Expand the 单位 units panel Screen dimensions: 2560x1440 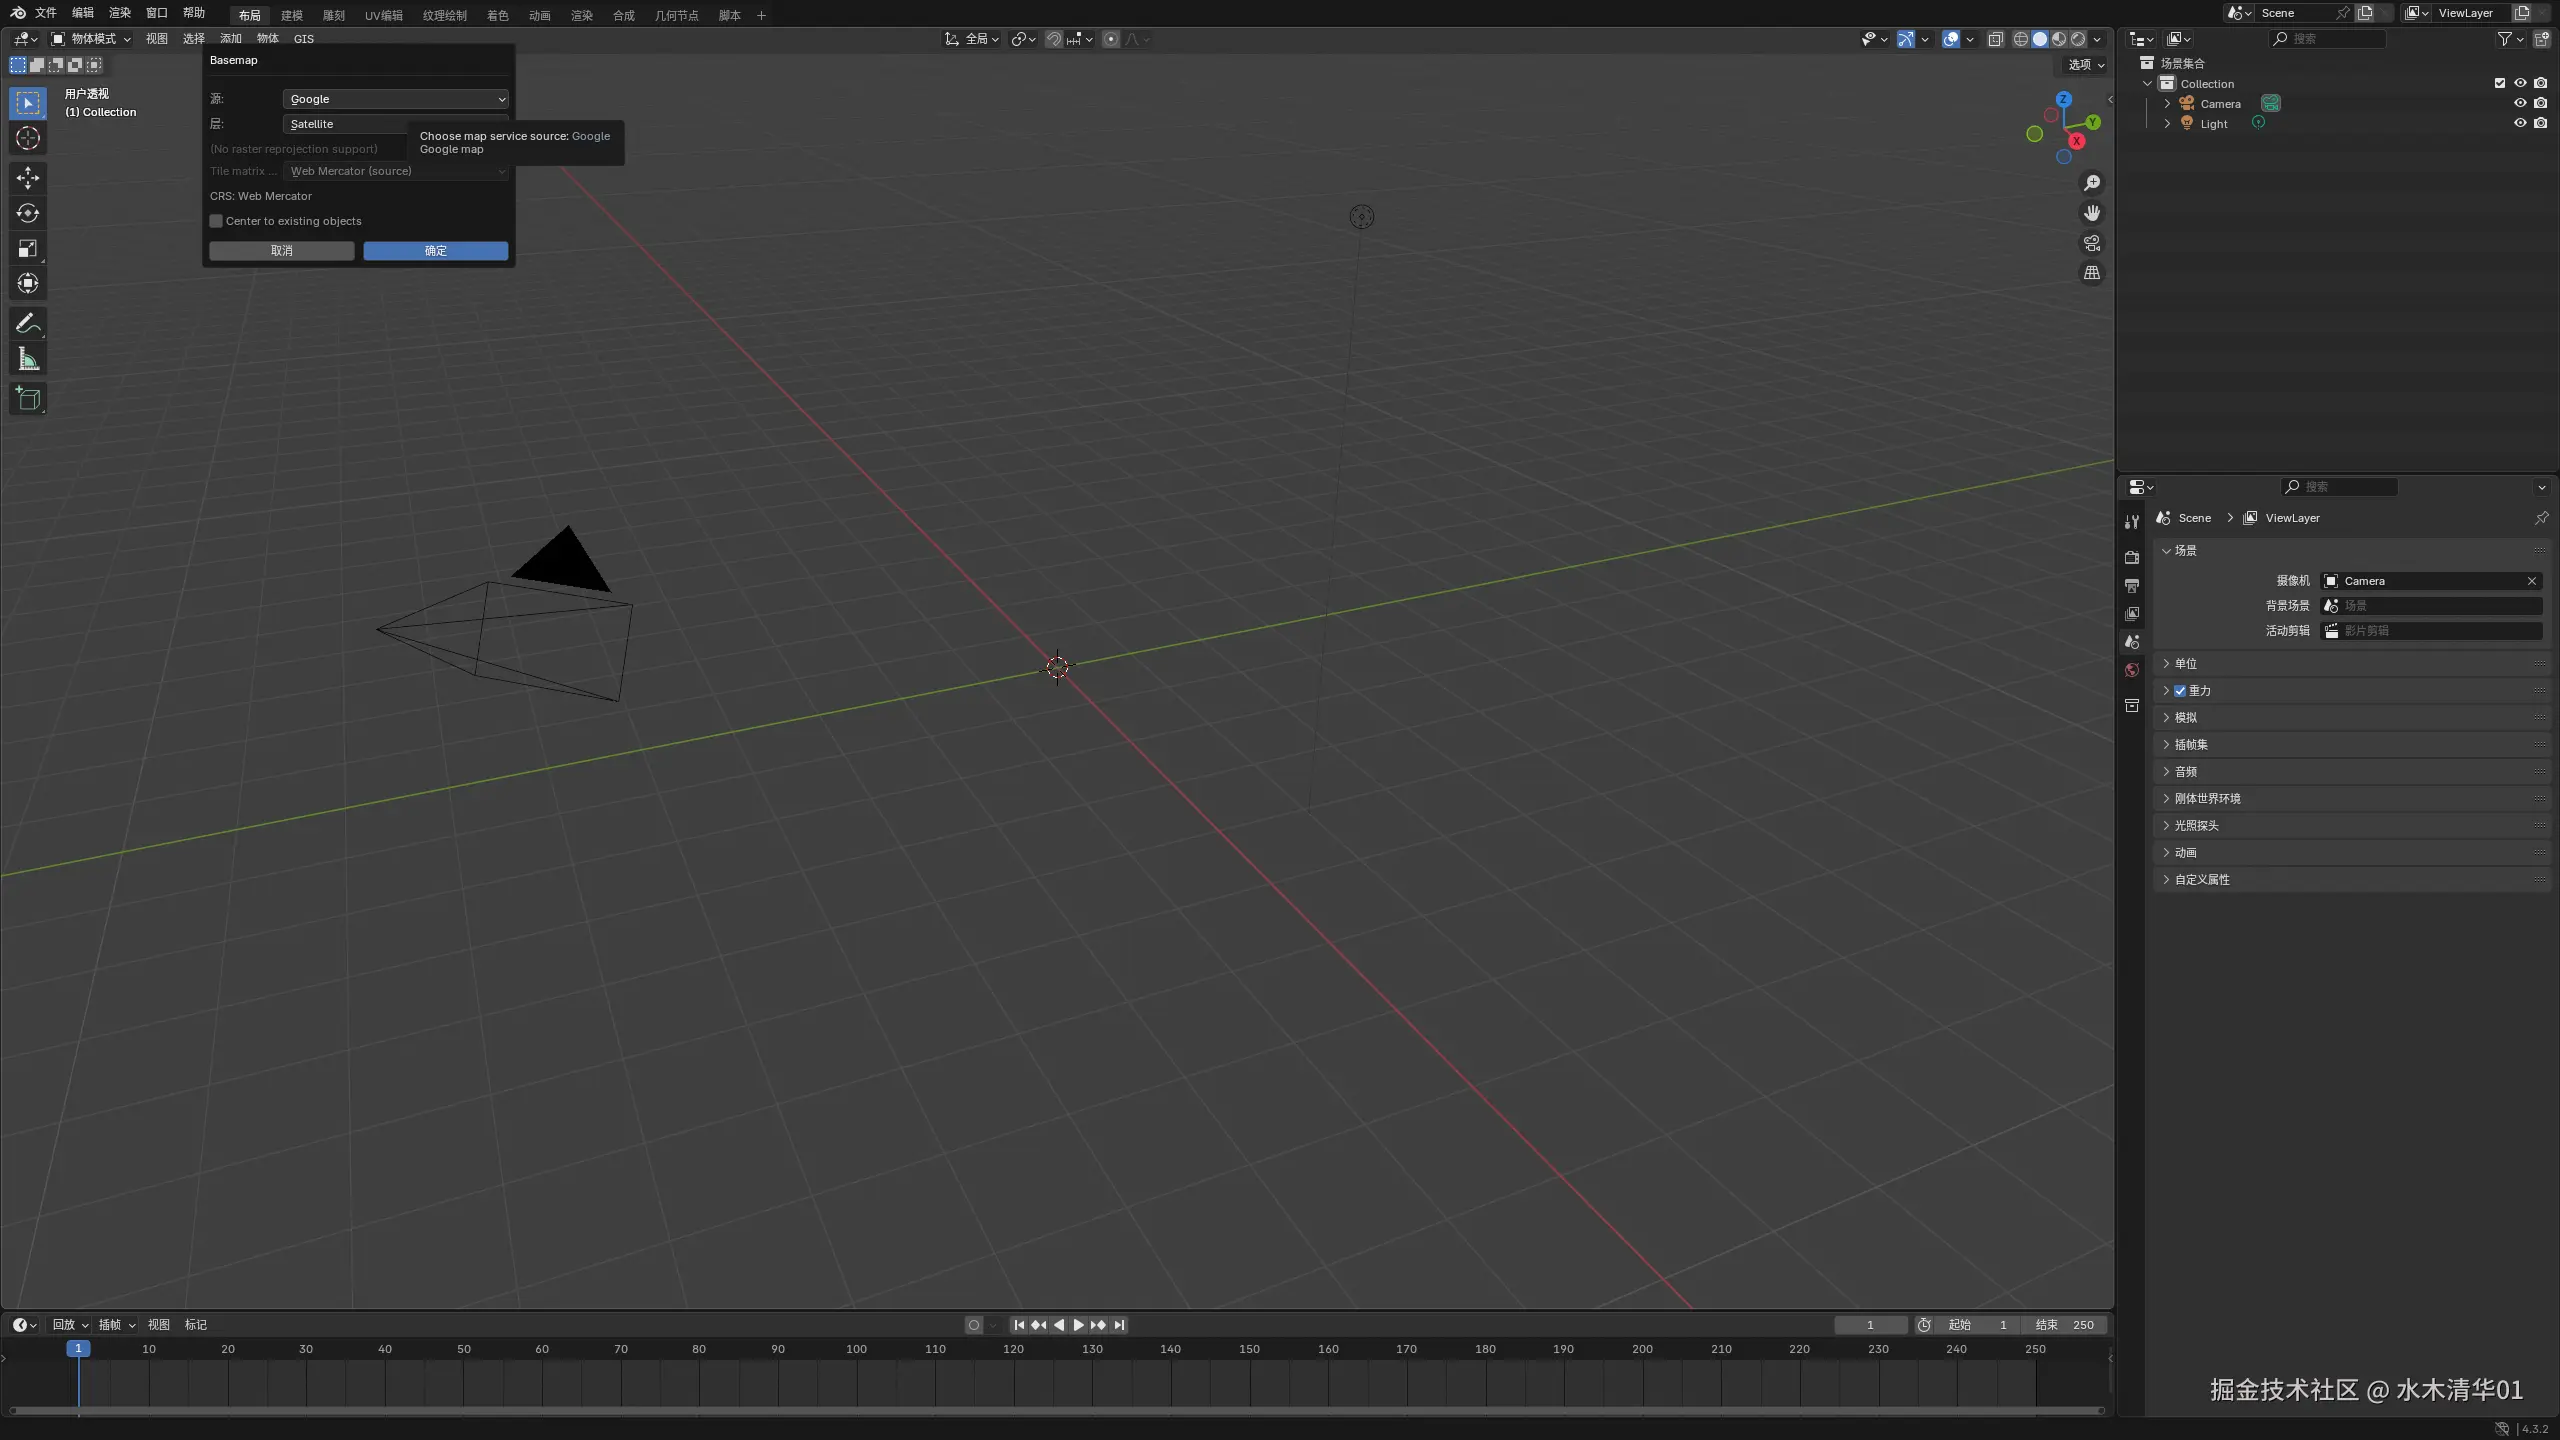(x=2185, y=664)
